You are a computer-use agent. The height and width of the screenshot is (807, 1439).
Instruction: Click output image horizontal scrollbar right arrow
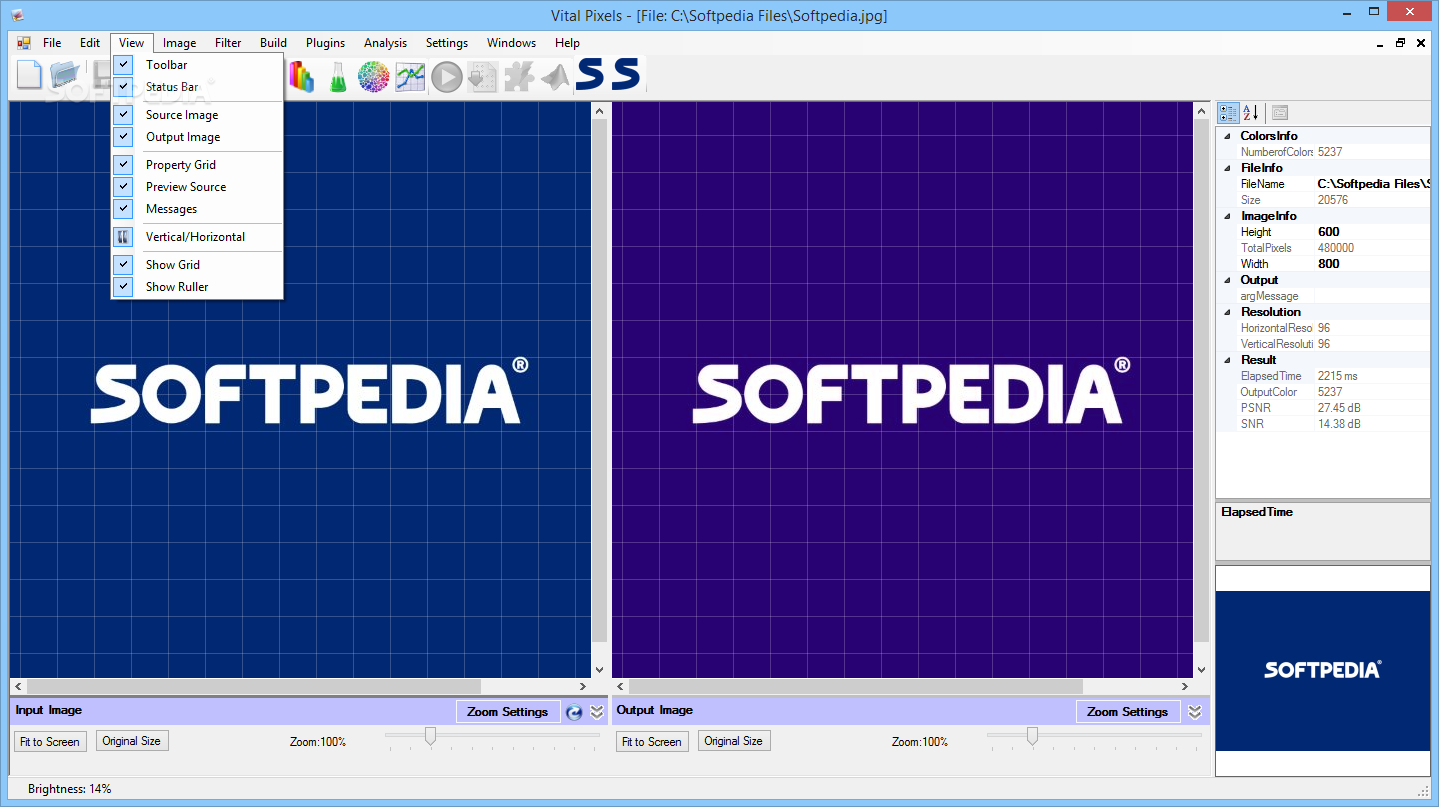[x=1185, y=687]
